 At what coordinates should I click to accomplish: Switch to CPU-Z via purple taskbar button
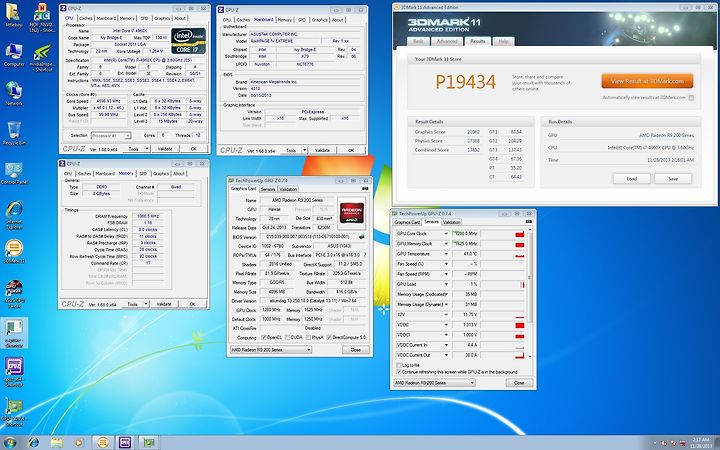[x=125, y=443]
